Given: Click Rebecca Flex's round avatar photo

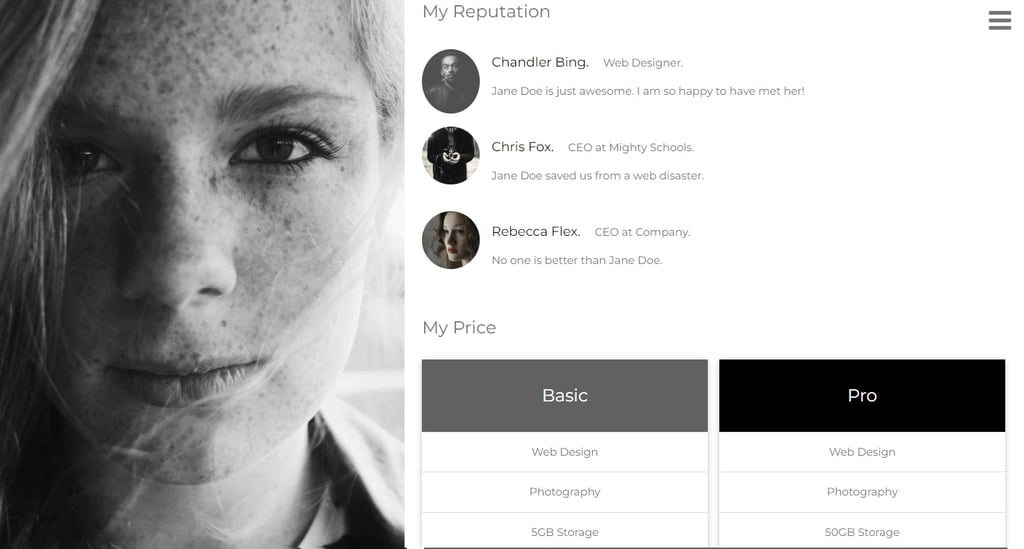Looking at the screenshot, I should pyautogui.click(x=451, y=240).
